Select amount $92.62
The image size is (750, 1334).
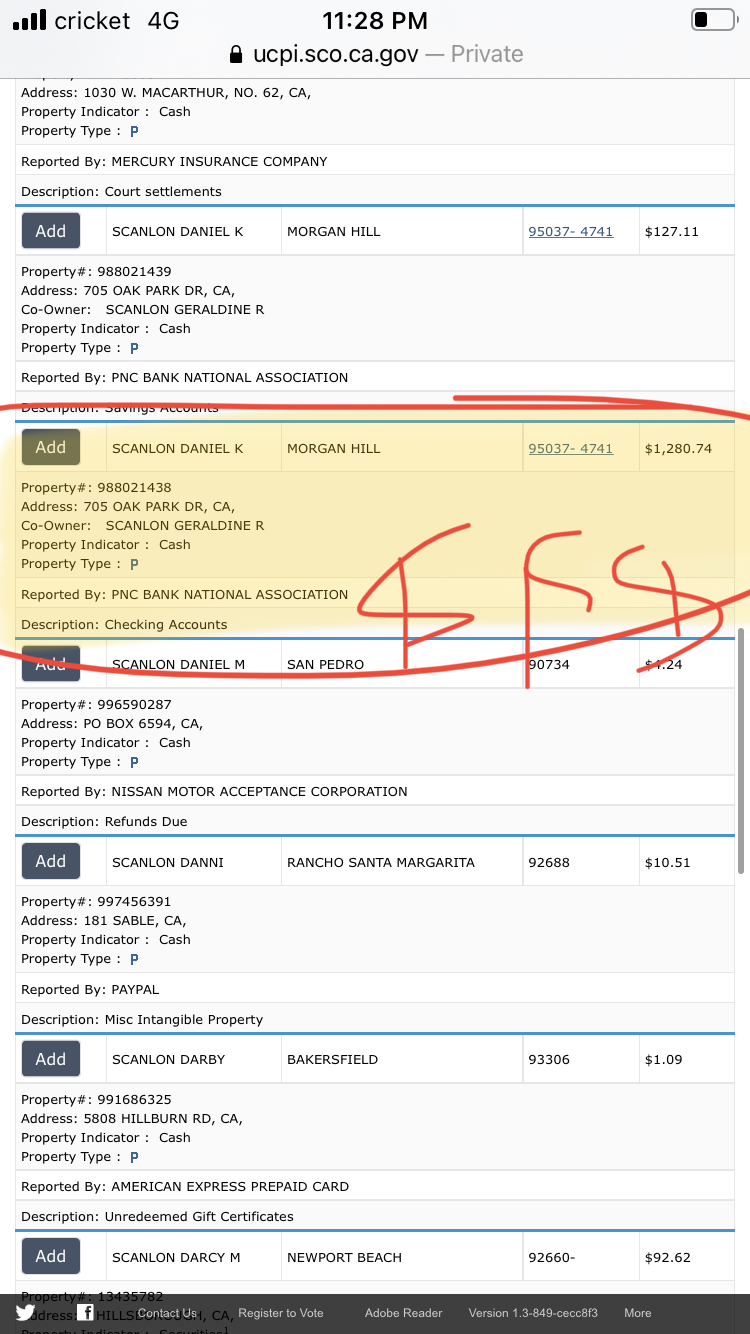tap(668, 1257)
